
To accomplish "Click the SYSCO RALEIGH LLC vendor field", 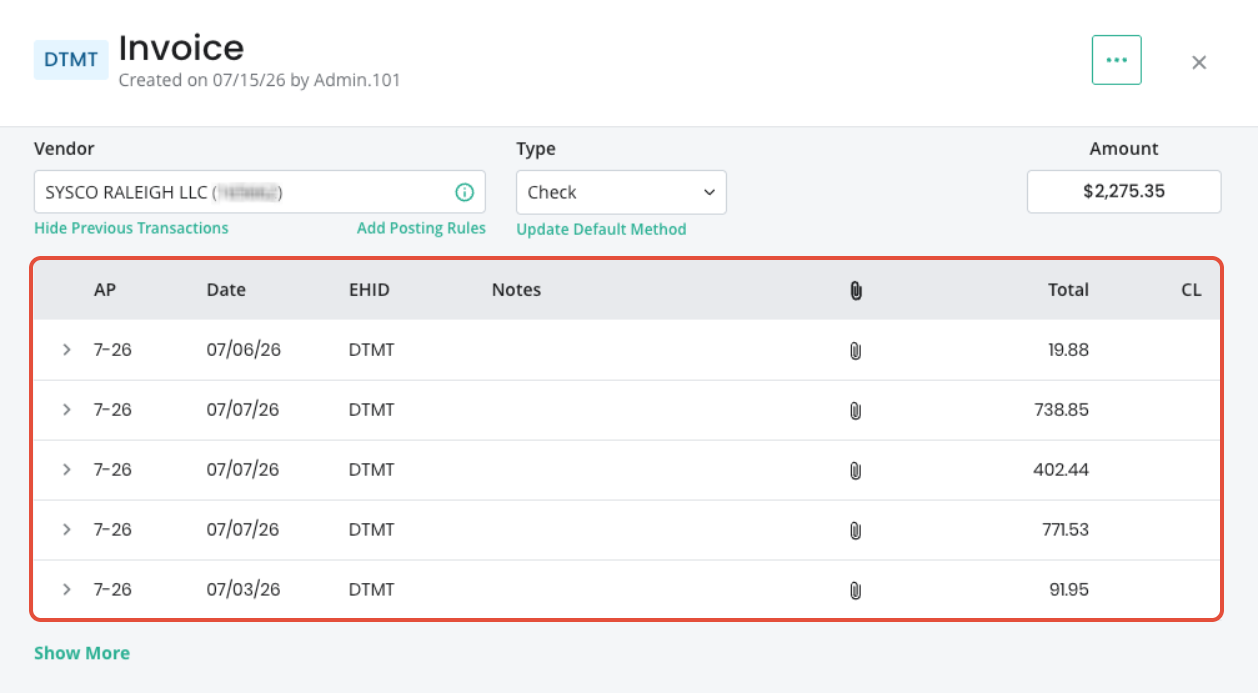I will (x=260, y=192).
